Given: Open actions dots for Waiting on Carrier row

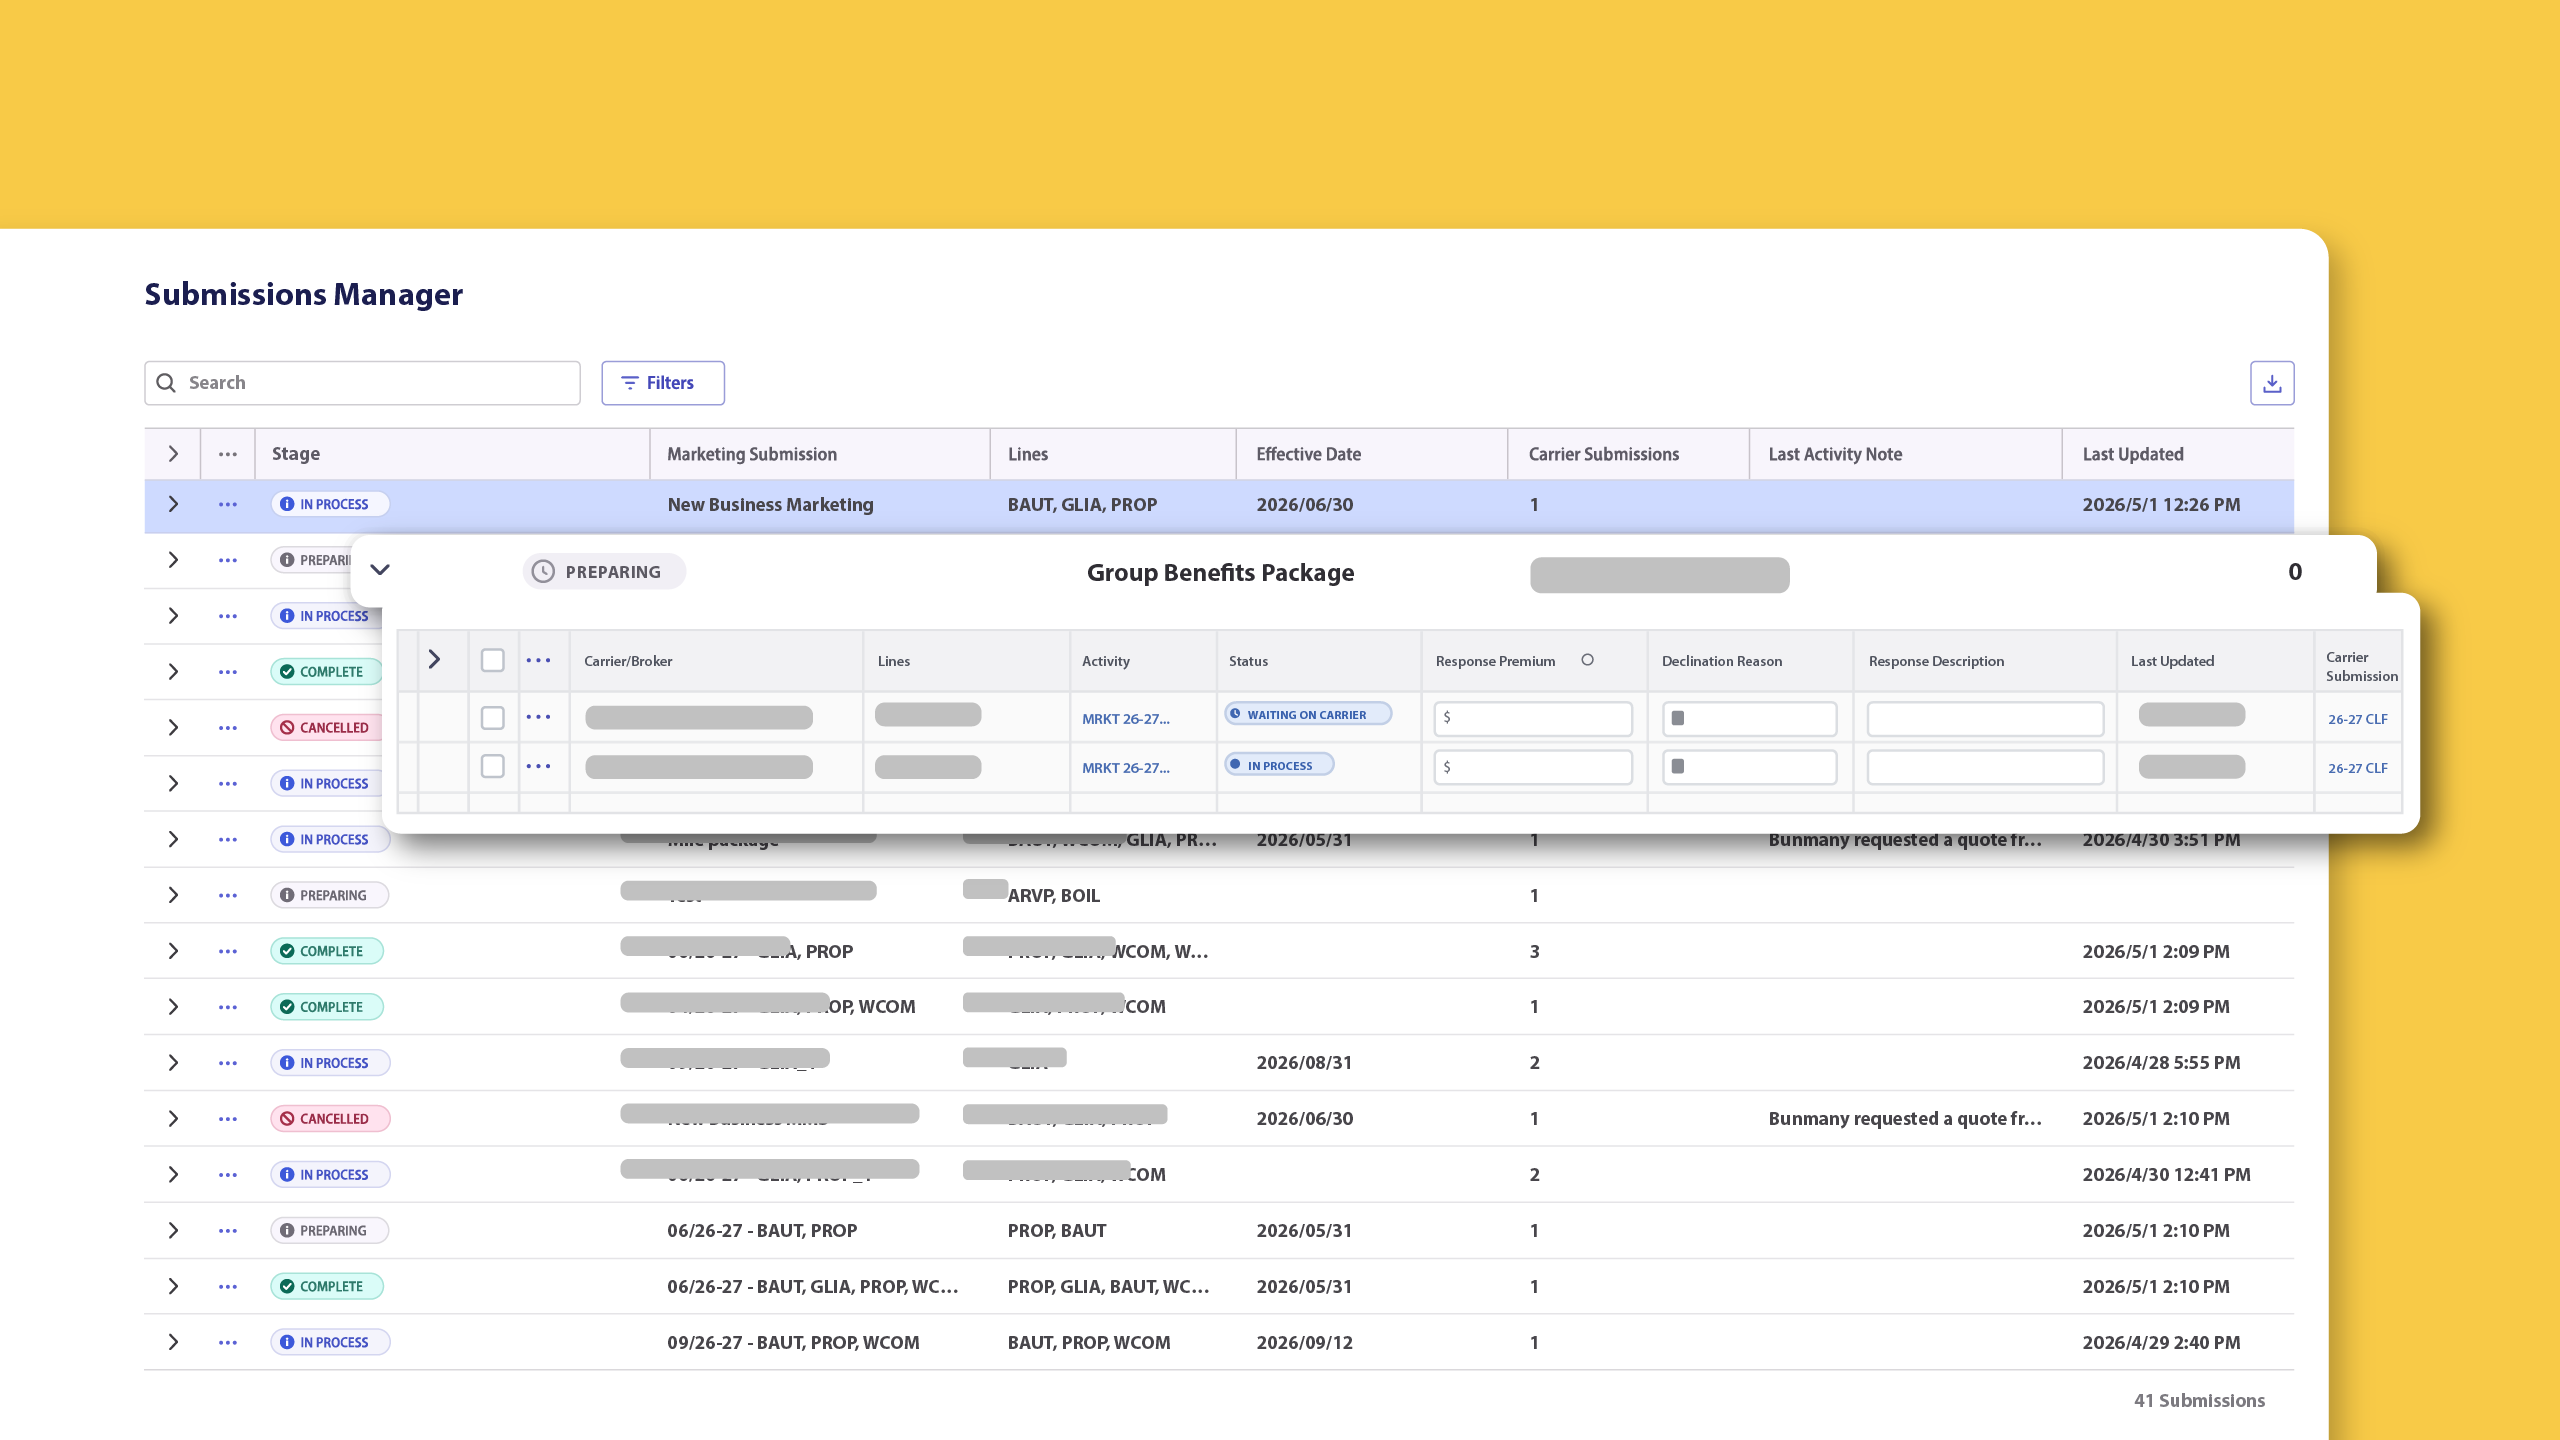Looking at the screenshot, I should click(x=539, y=717).
